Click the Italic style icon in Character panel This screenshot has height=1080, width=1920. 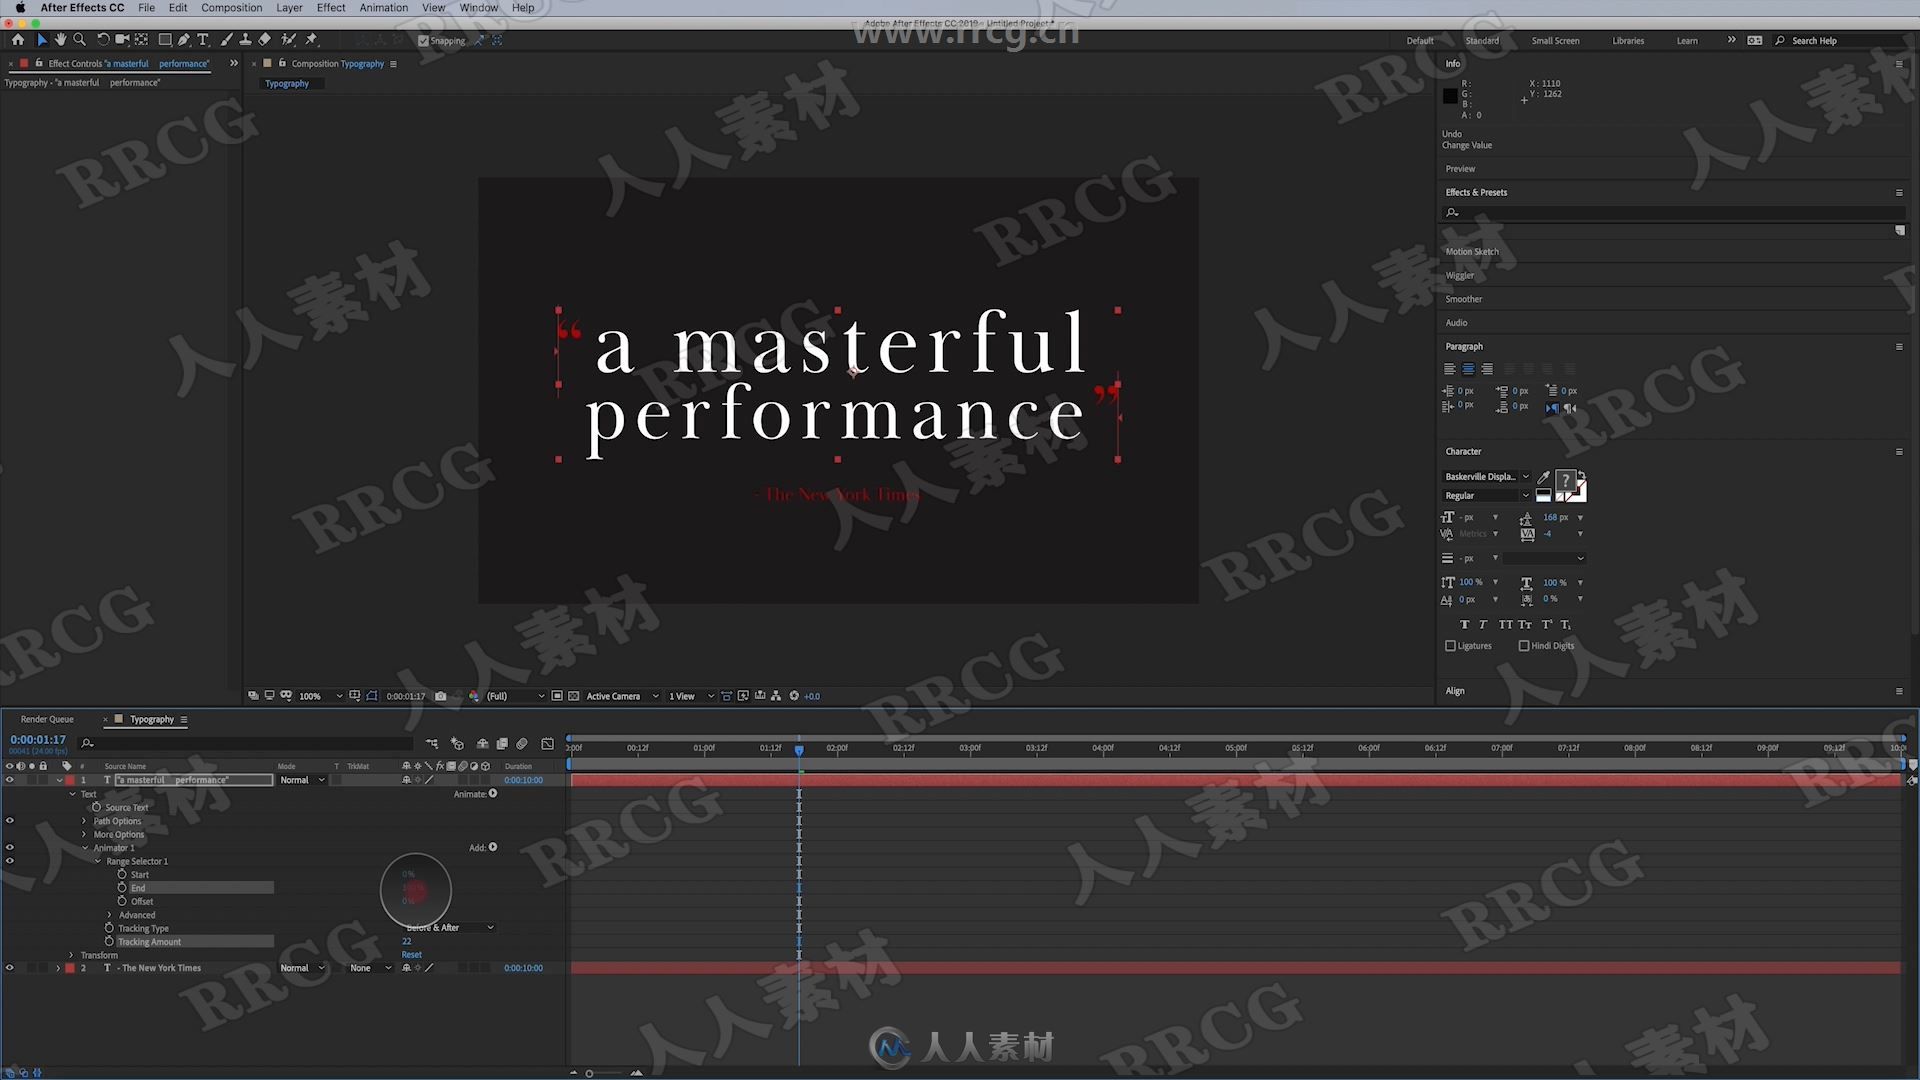point(1482,624)
